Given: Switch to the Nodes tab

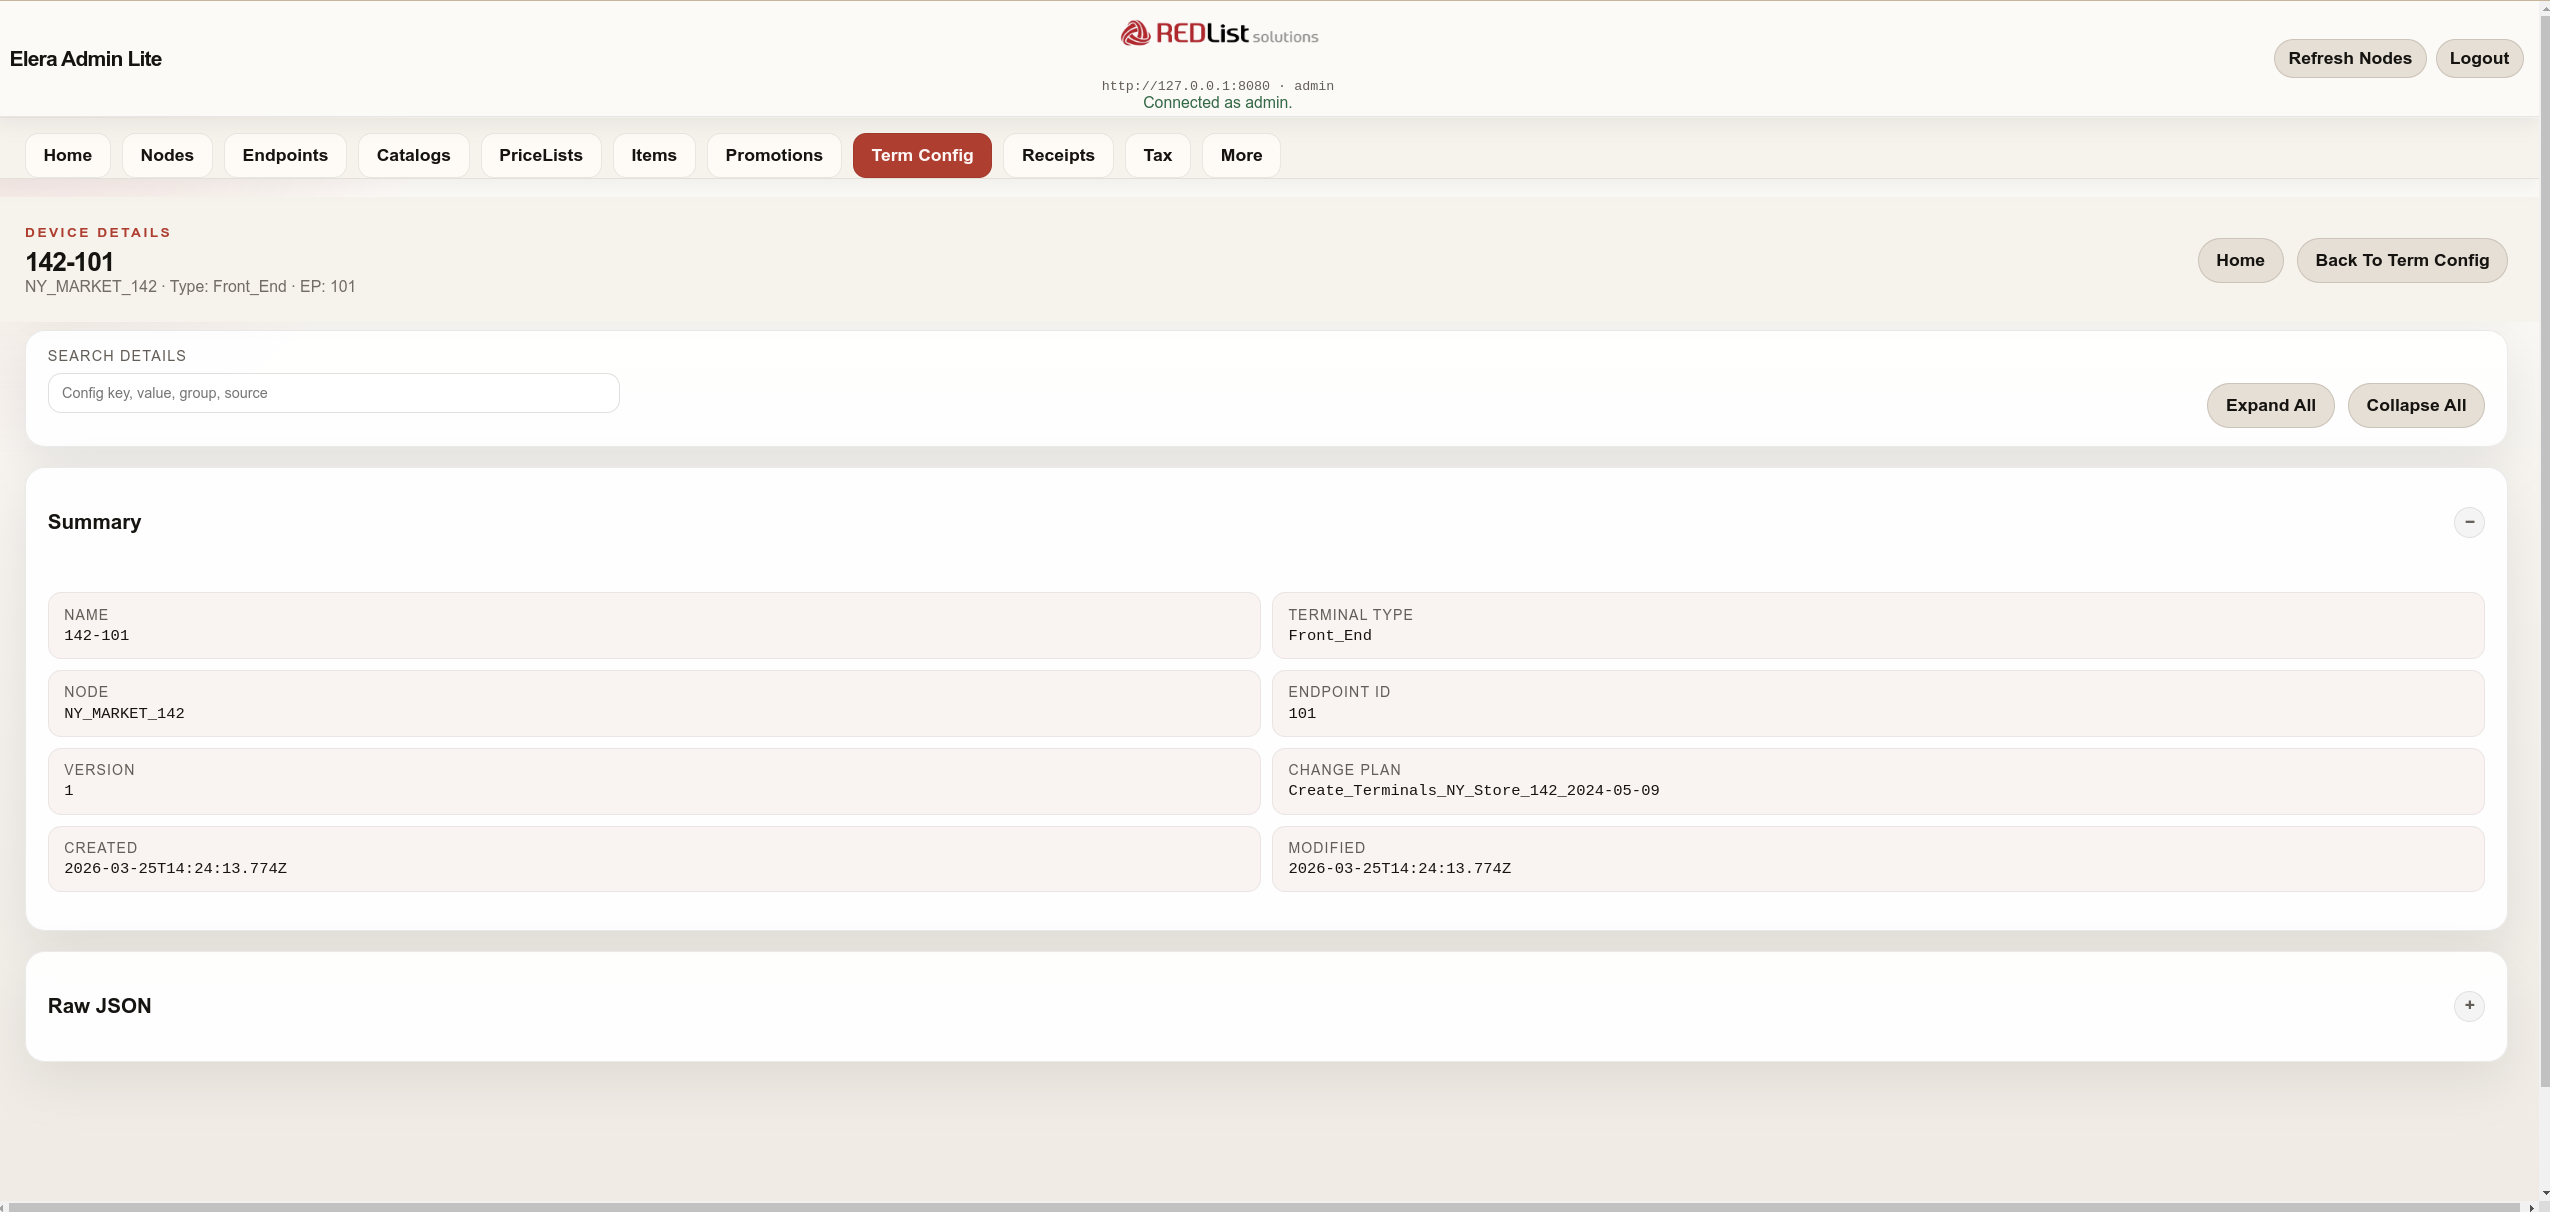Looking at the screenshot, I should [x=167, y=155].
